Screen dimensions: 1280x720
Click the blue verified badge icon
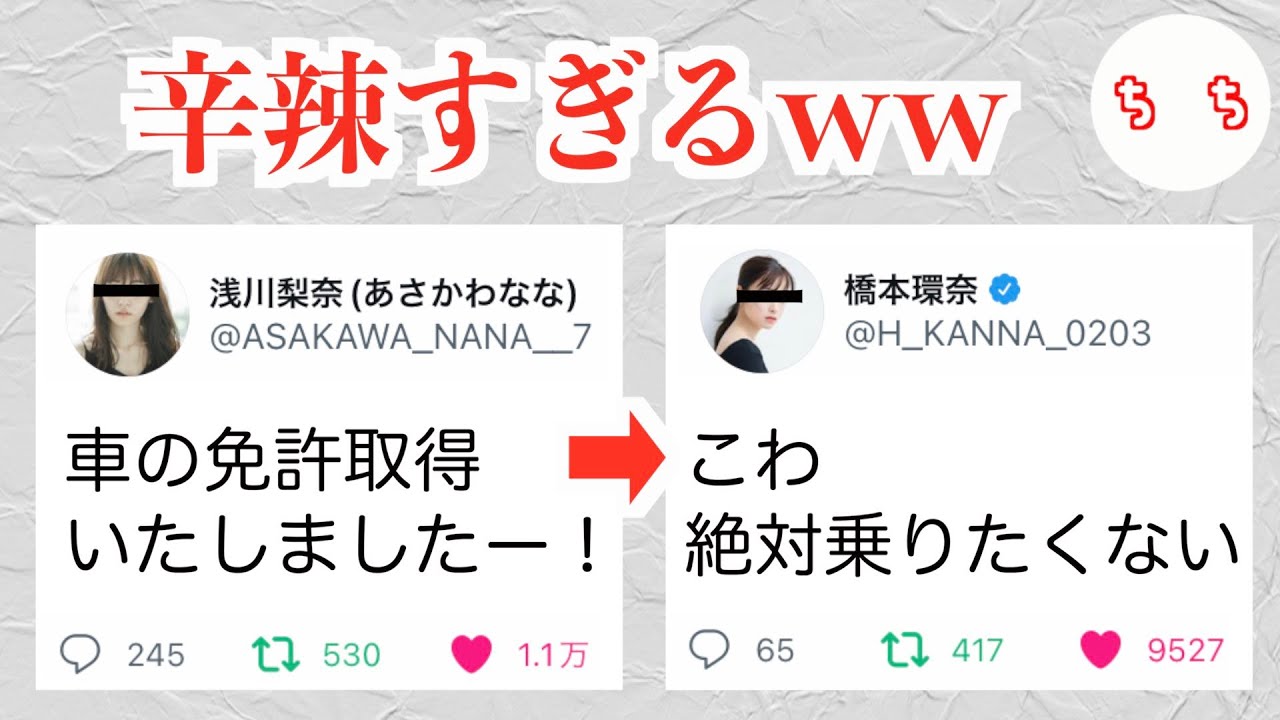[x=1003, y=291]
